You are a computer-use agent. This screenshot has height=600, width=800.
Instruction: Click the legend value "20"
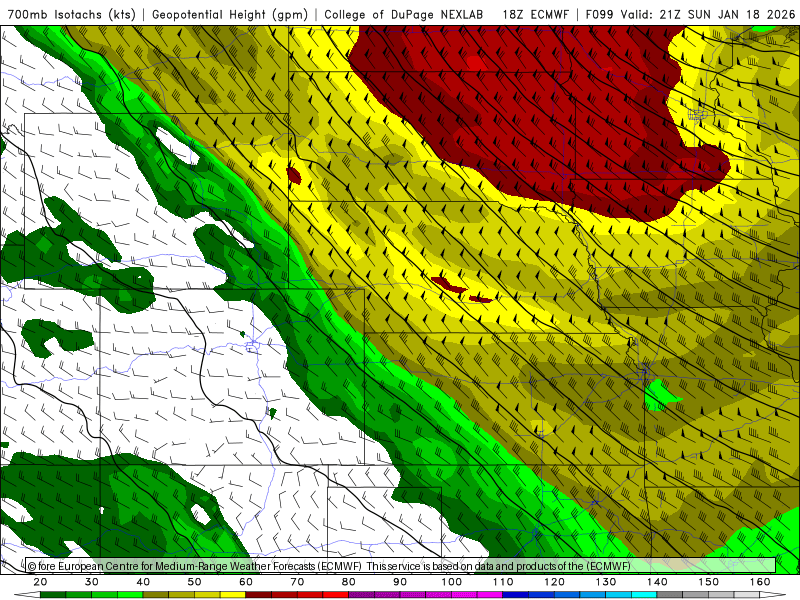tap(40, 582)
